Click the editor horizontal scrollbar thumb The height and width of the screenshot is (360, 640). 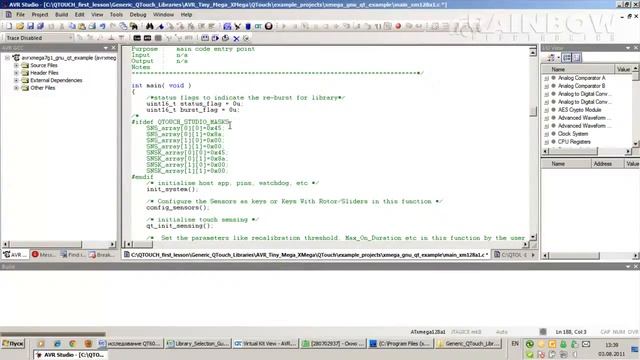tap(142, 244)
